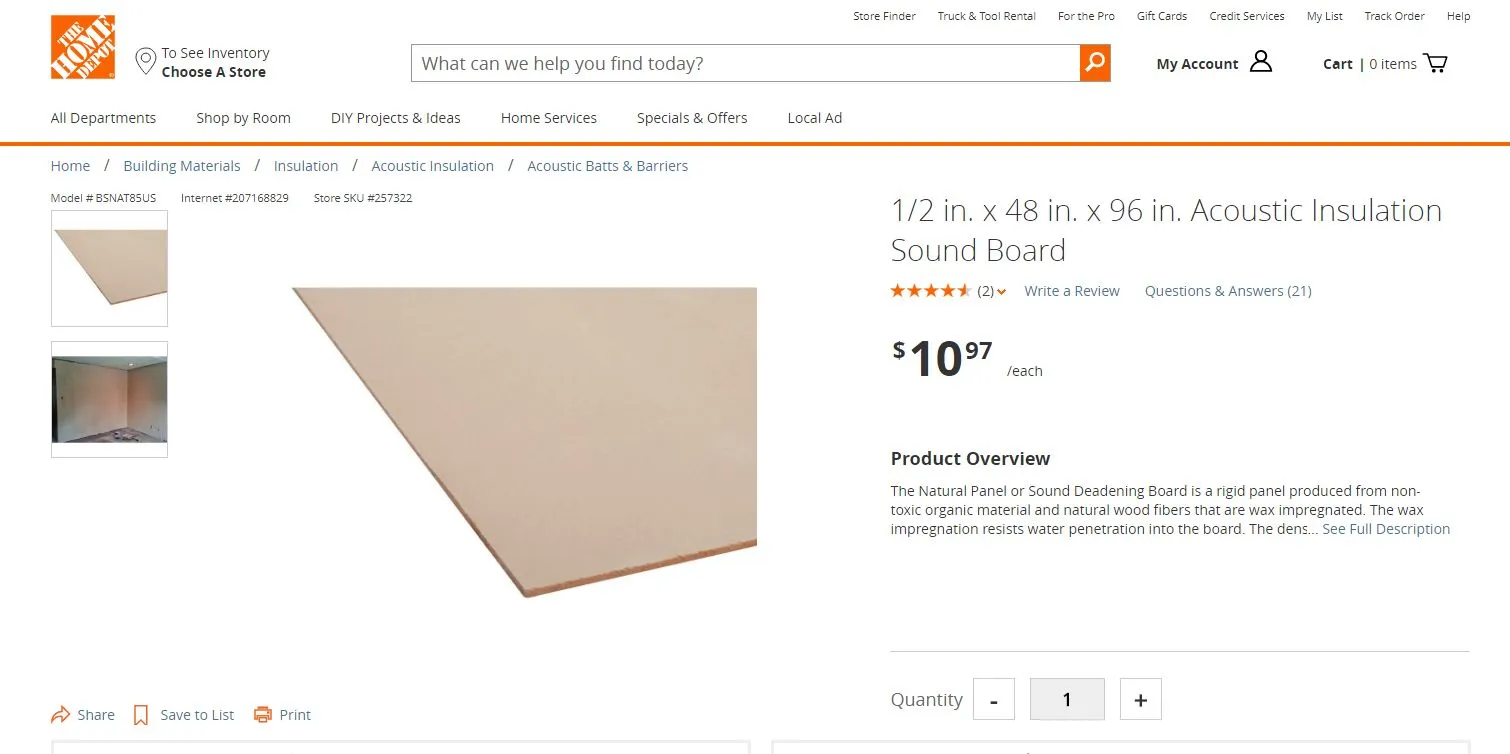Open the Specials & Offers menu
Screen dimensions: 1510x754
[x=692, y=118]
